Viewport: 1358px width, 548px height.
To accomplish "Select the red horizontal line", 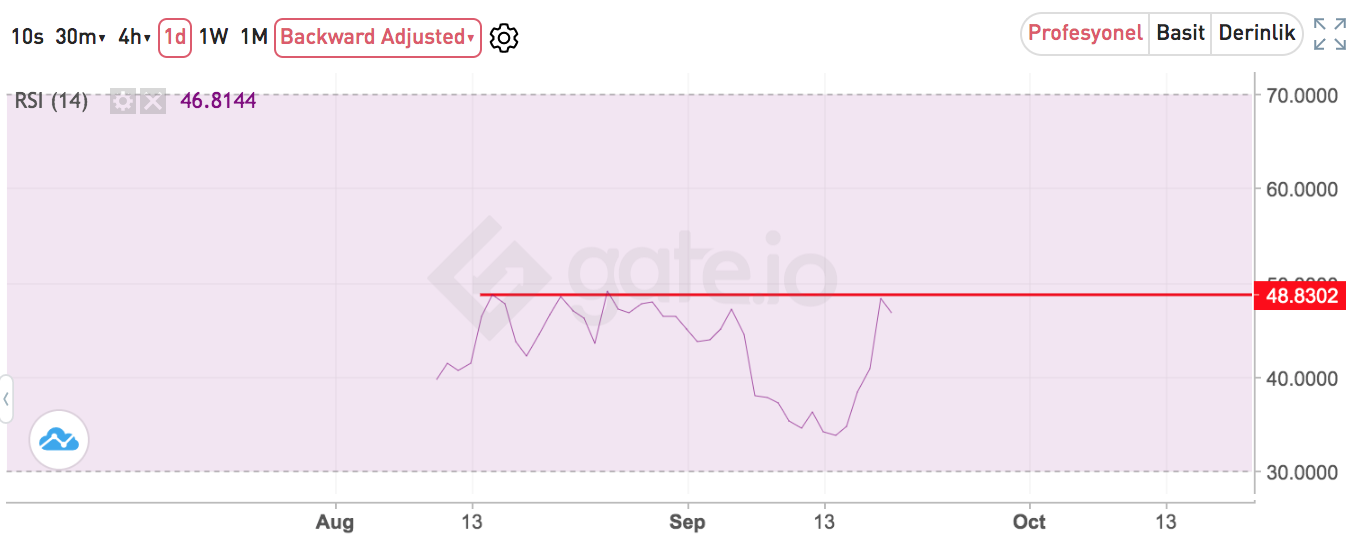I will point(867,295).
